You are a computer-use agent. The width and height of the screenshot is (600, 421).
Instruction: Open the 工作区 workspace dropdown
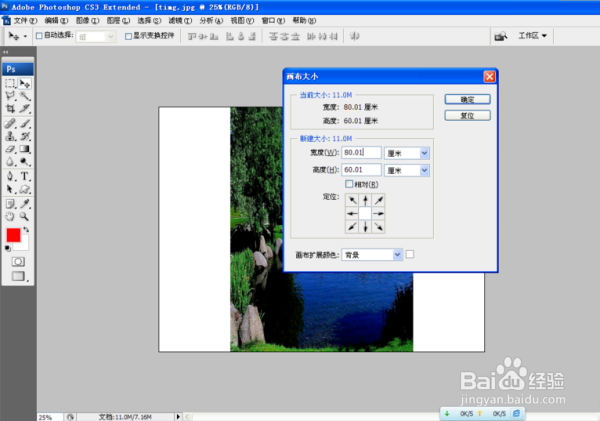point(532,36)
